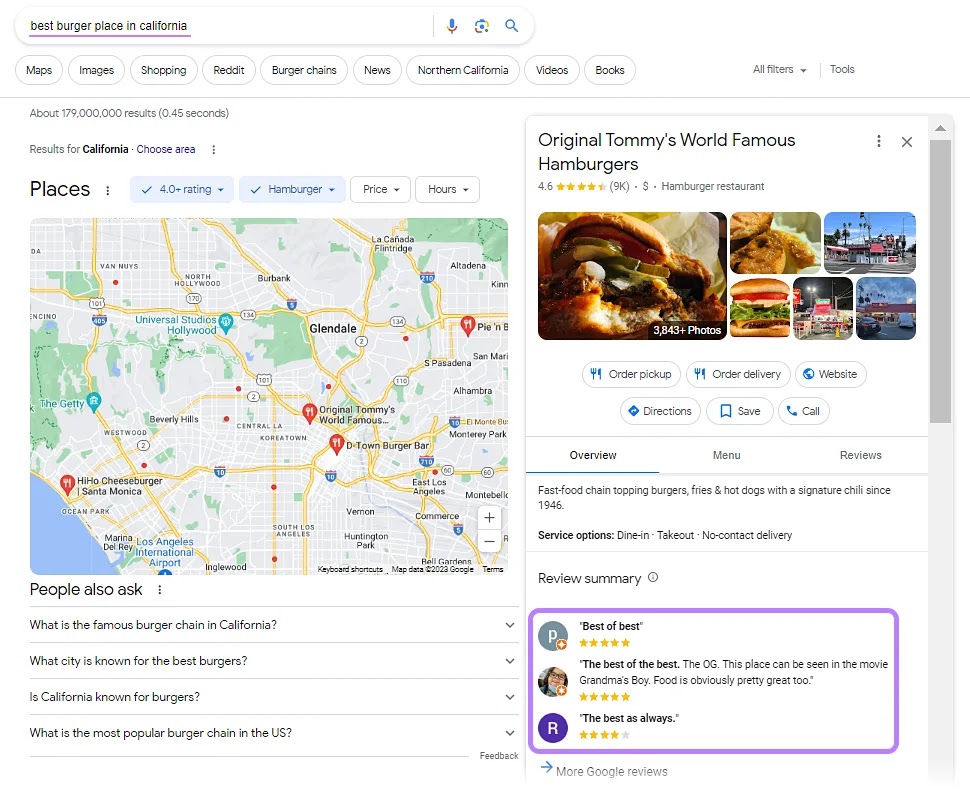The image size is (970, 796).
Task: Close the Original Tommy's info panel
Action: click(x=907, y=142)
